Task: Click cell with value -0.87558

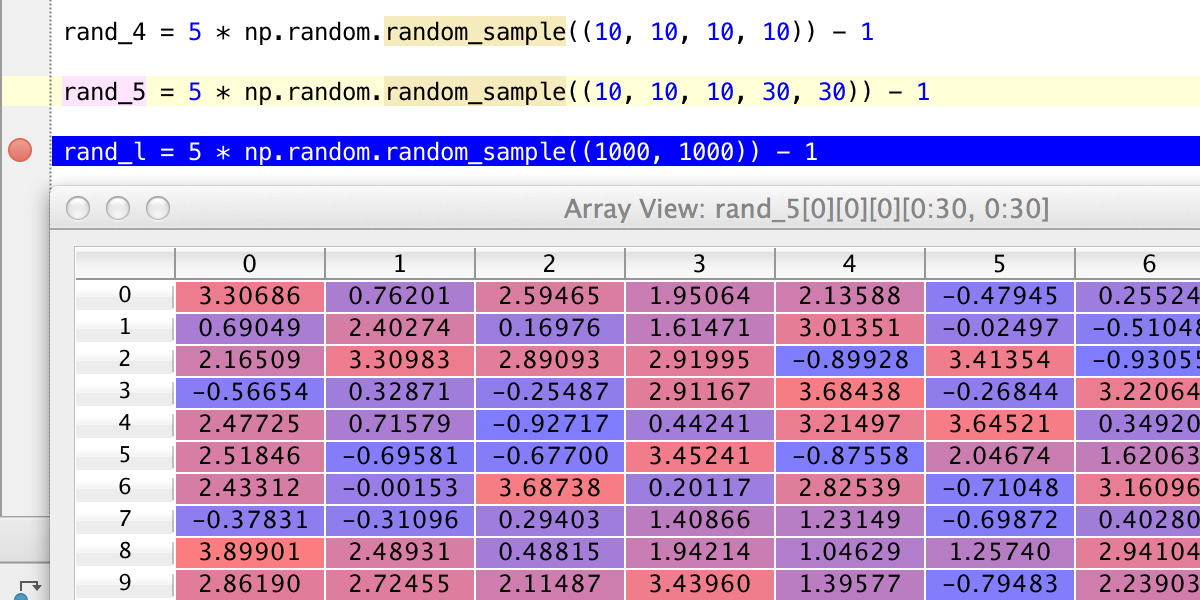Action: 850,456
